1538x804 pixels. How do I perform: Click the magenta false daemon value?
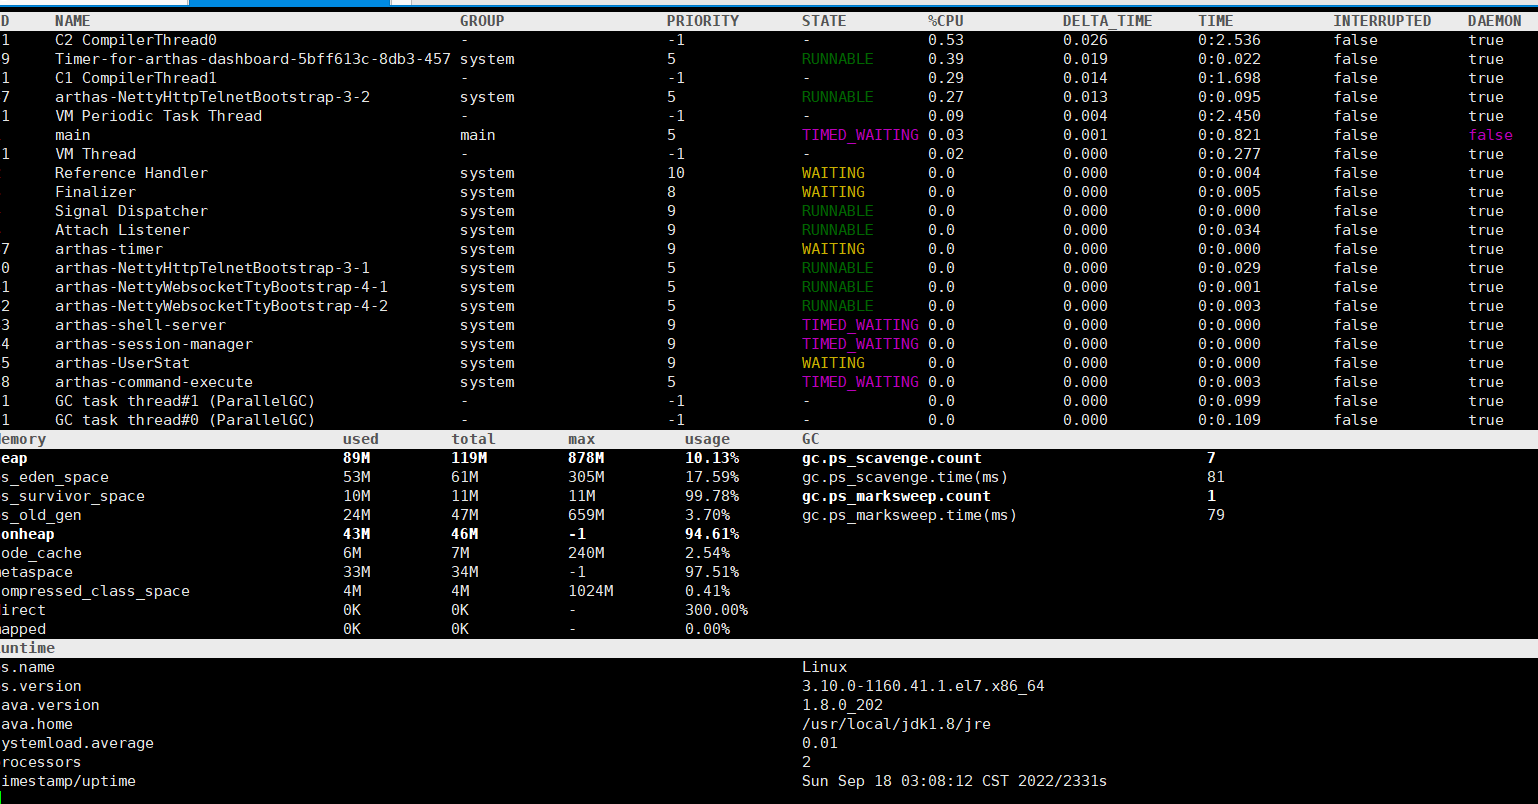pyautogui.click(x=1491, y=135)
